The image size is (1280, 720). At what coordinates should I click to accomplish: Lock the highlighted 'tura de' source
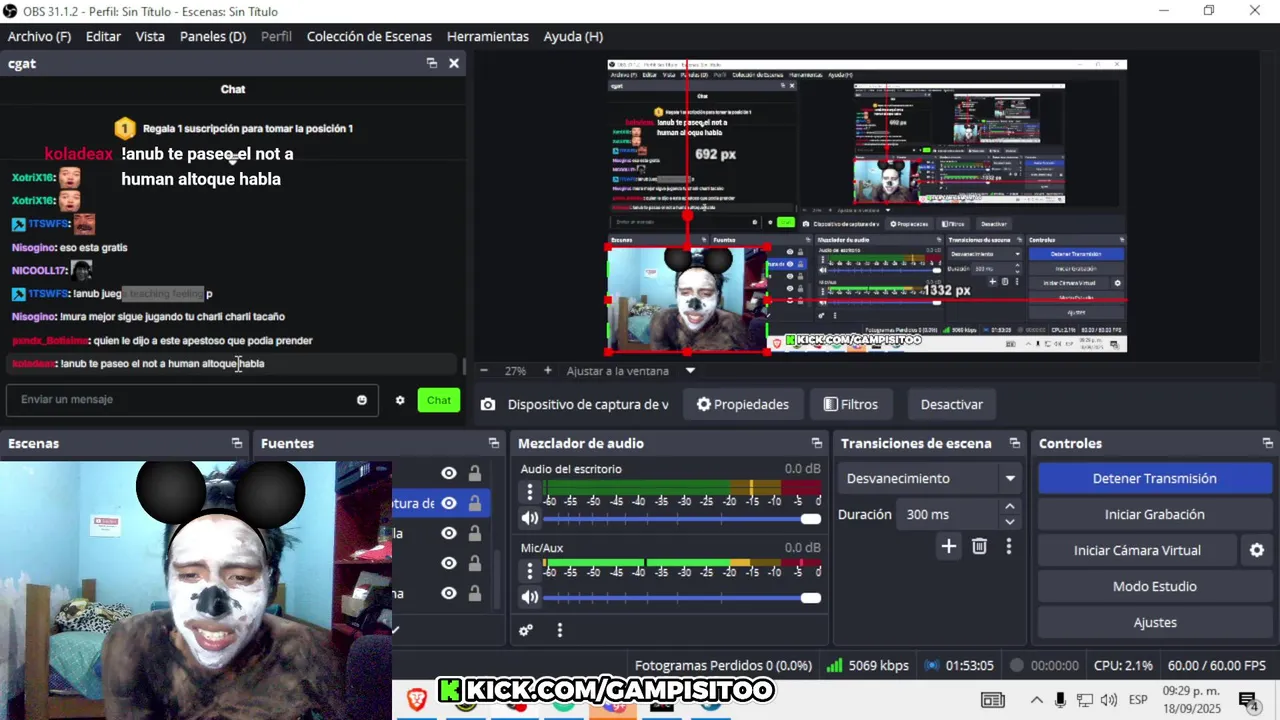tap(475, 503)
